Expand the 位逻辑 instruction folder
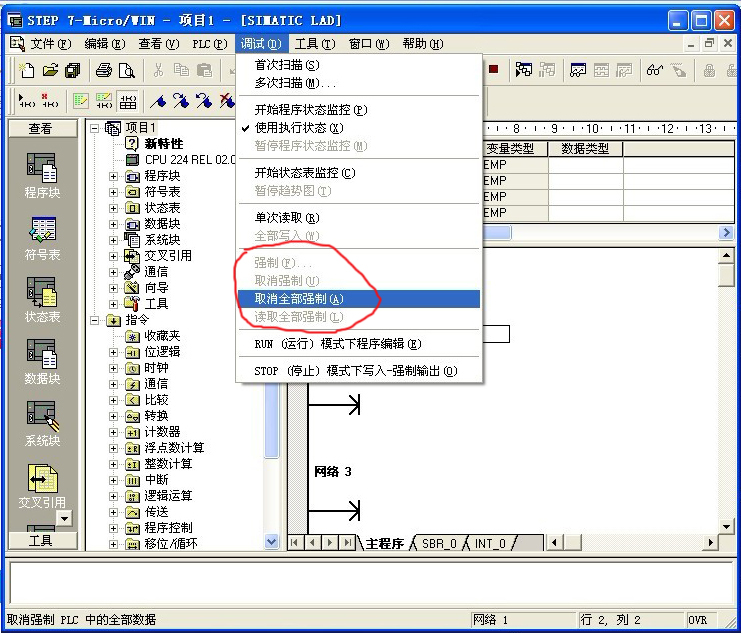Image resolution: width=741 pixels, height=633 pixels. (x=113, y=352)
